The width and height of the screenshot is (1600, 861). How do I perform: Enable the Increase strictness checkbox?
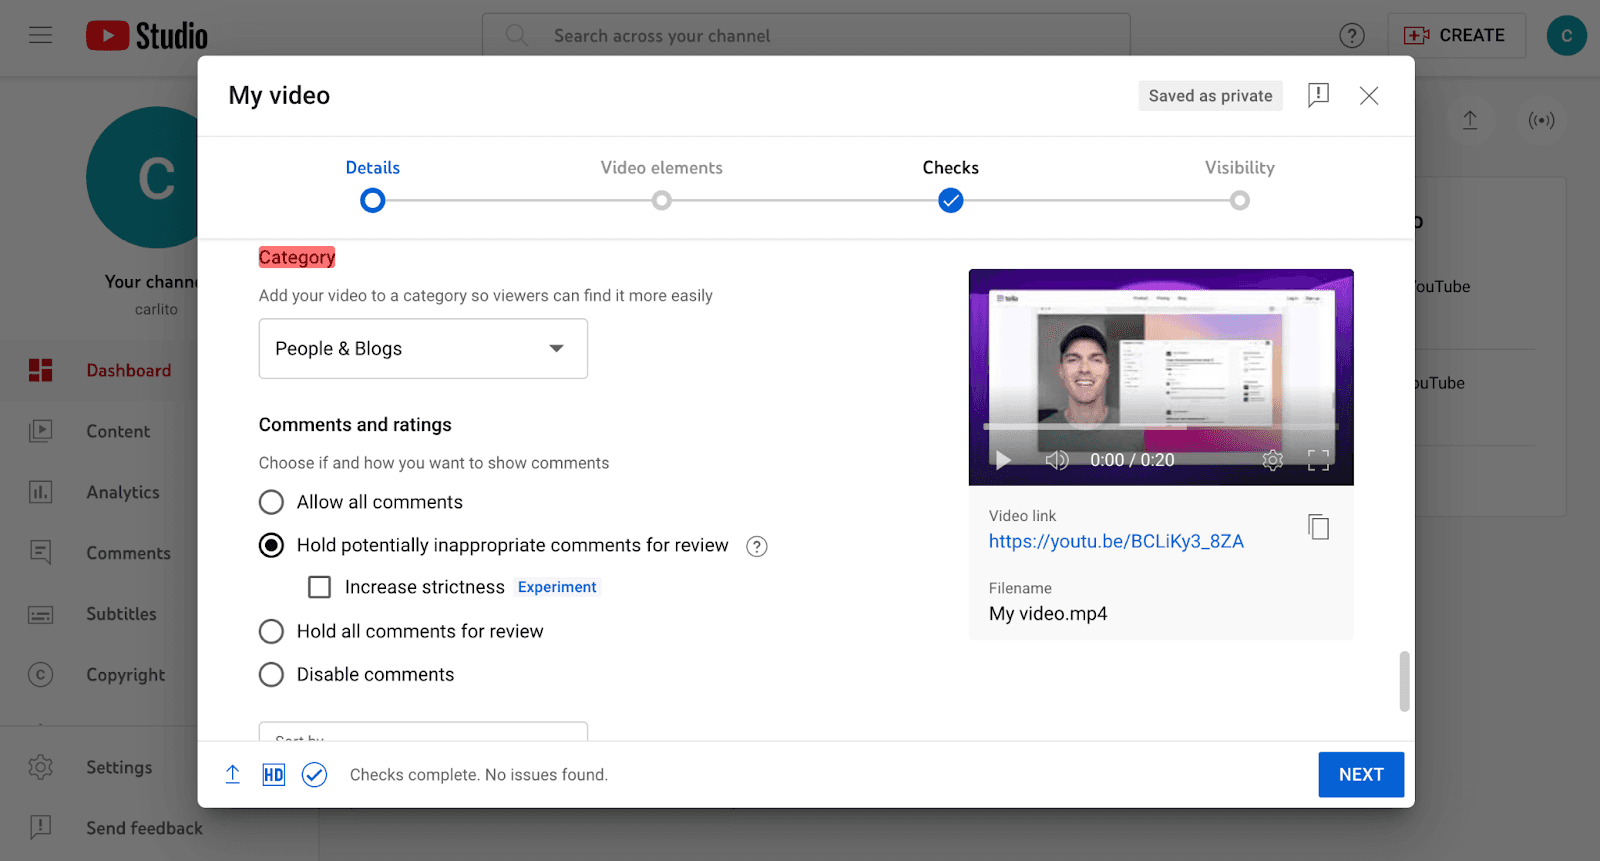(x=320, y=587)
